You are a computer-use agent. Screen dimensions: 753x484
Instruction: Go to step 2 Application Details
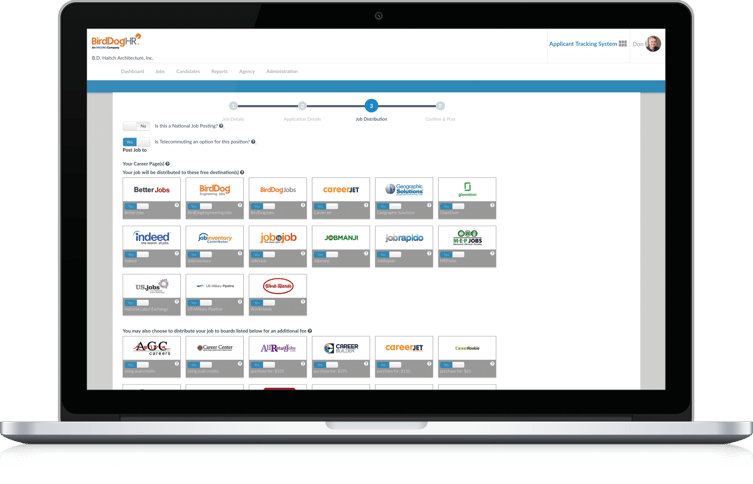tap(302, 106)
